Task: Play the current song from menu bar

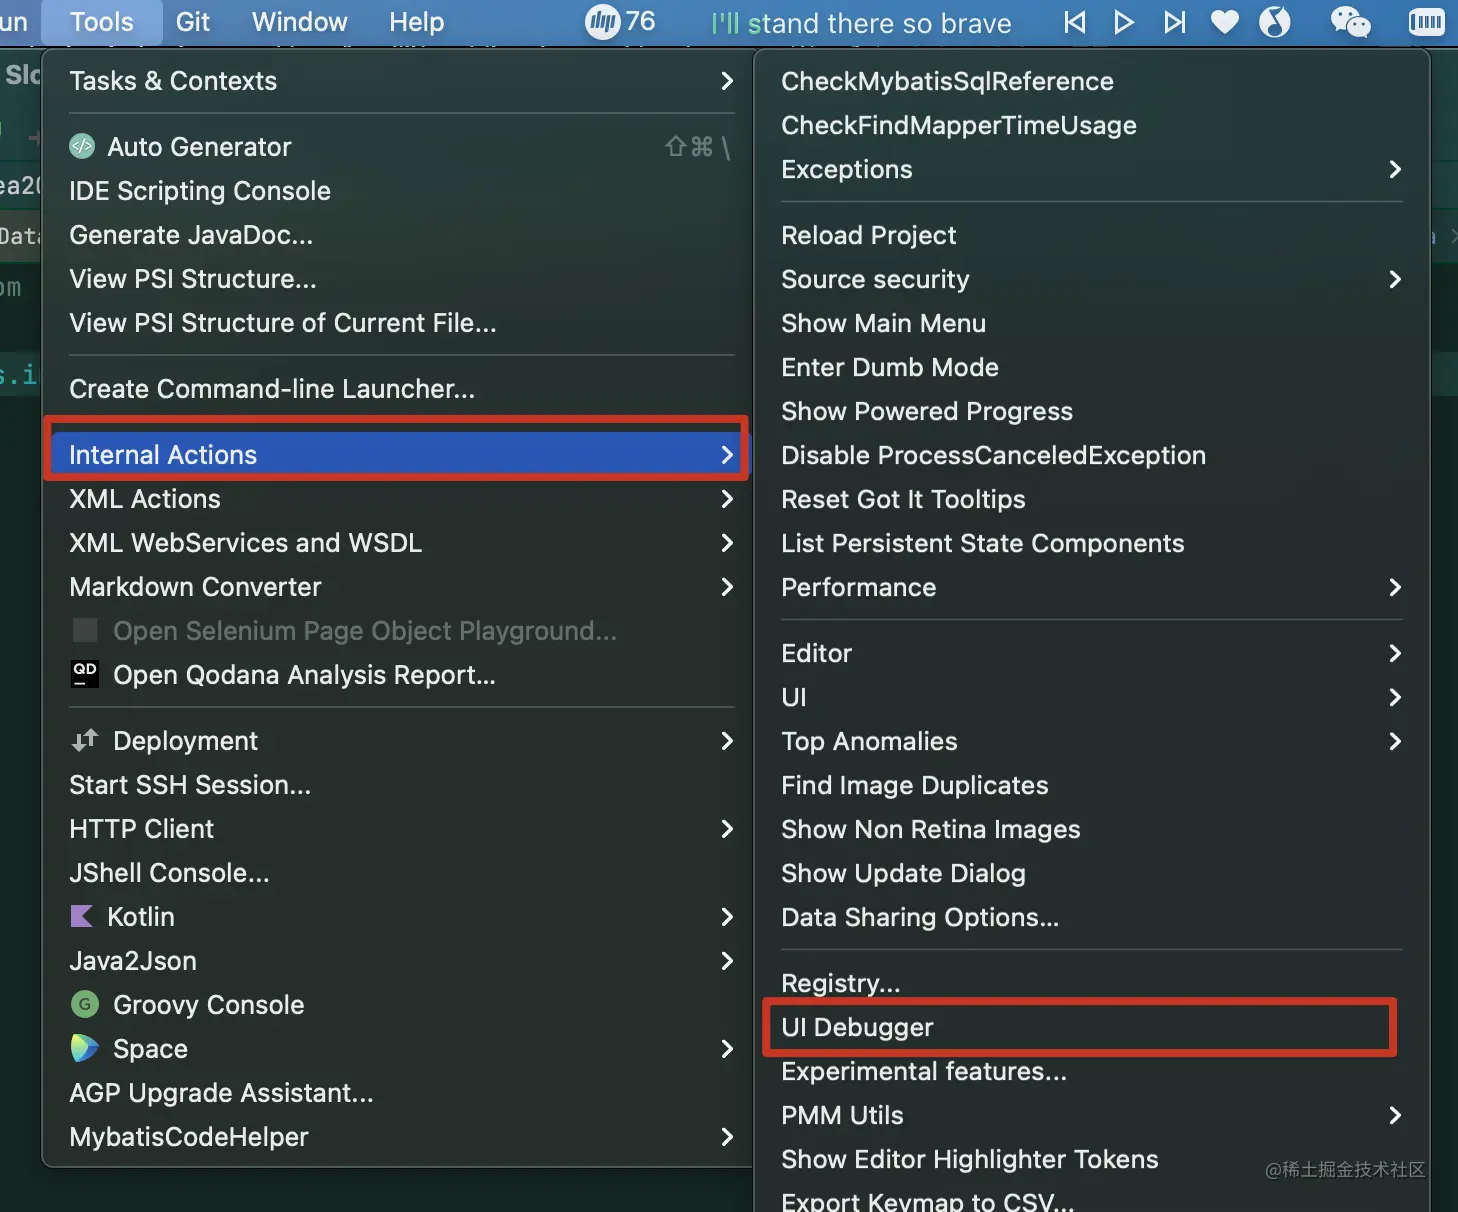Action: [1124, 22]
